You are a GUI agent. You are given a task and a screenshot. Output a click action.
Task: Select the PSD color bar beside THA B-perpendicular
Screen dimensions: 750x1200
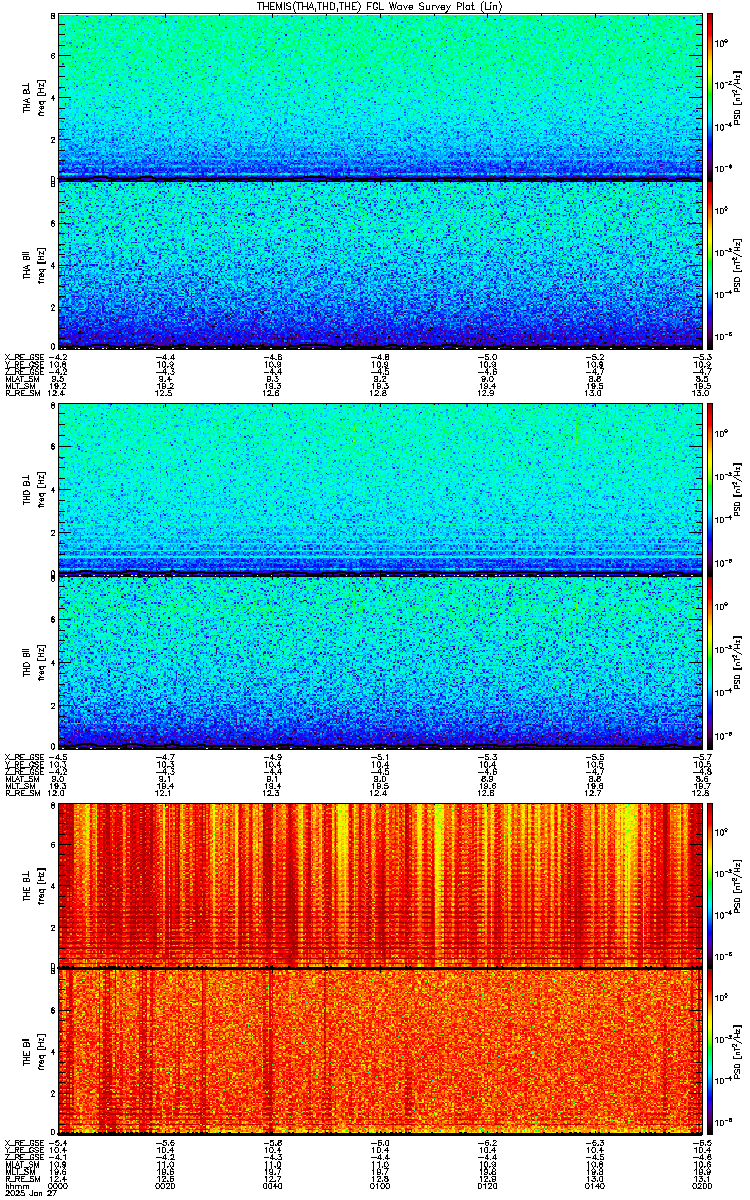coord(711,96)
